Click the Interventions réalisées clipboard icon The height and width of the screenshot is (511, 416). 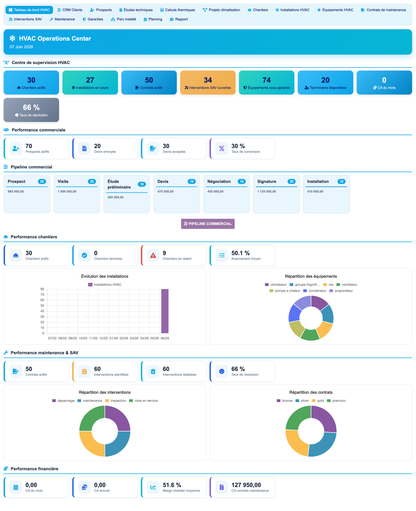[x=153, y=371]
